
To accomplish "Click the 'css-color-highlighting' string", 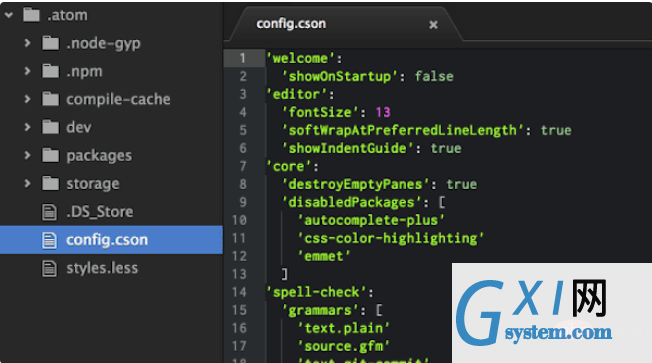I will (x=390, y=238).
